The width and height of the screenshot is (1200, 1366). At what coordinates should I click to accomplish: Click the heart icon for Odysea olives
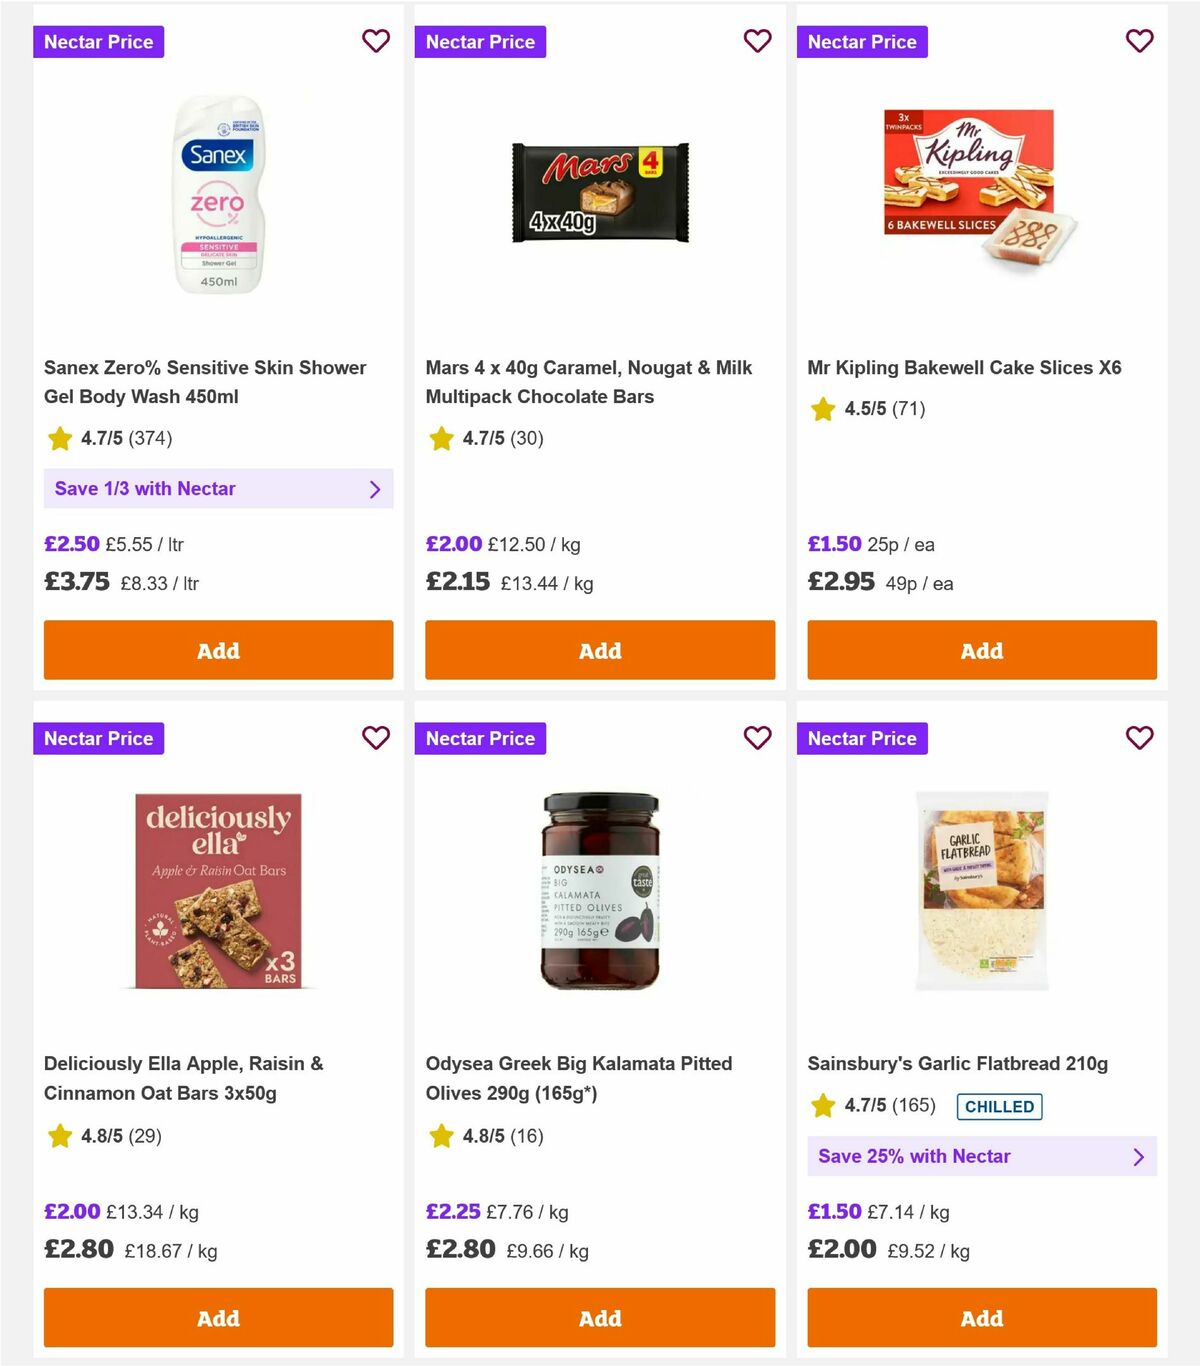(x=758, y=738)
